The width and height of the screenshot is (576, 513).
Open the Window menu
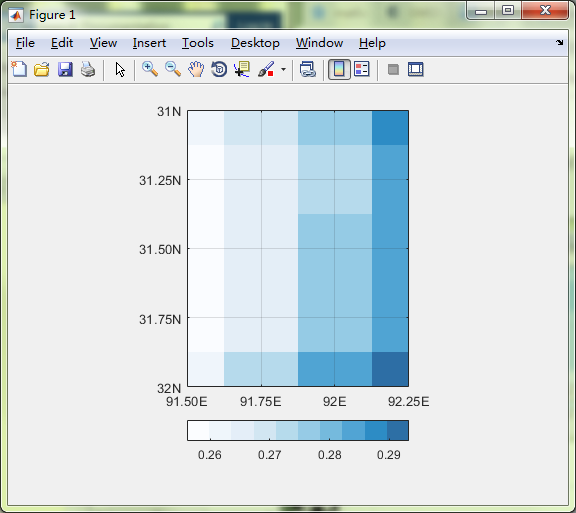point(320,43)
